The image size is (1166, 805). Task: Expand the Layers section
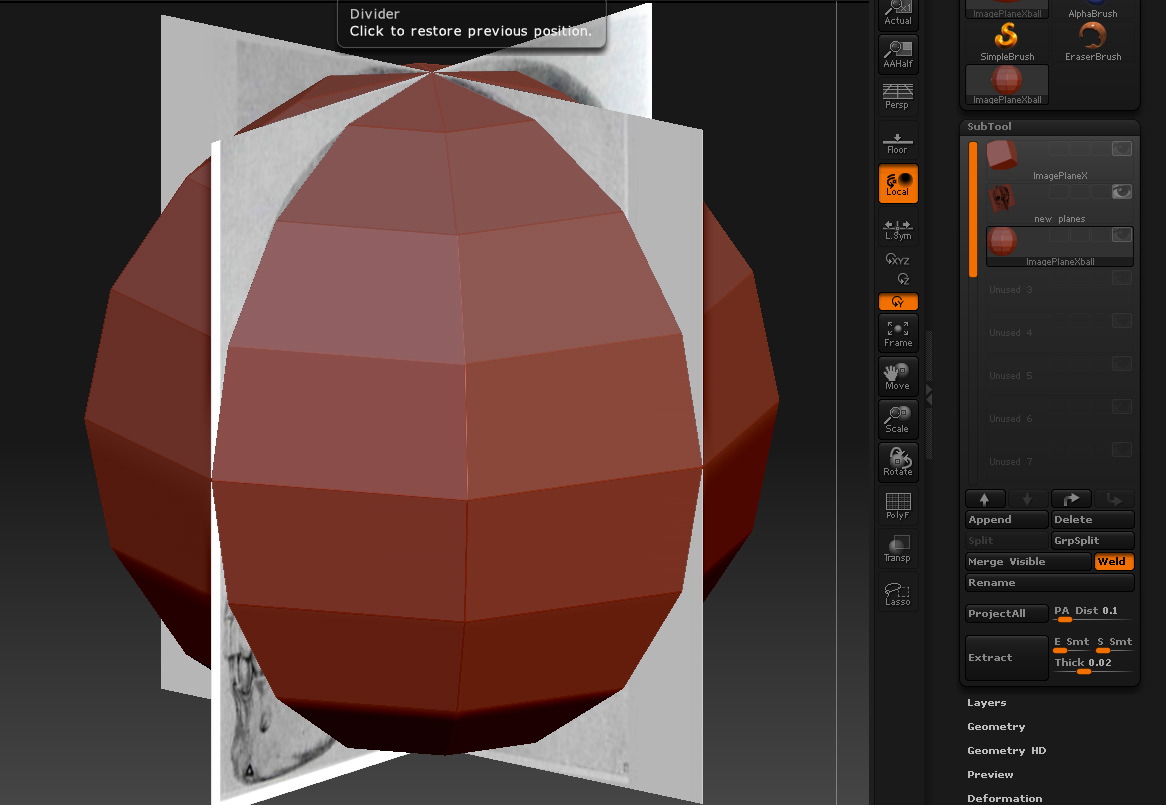click(987, 703)
